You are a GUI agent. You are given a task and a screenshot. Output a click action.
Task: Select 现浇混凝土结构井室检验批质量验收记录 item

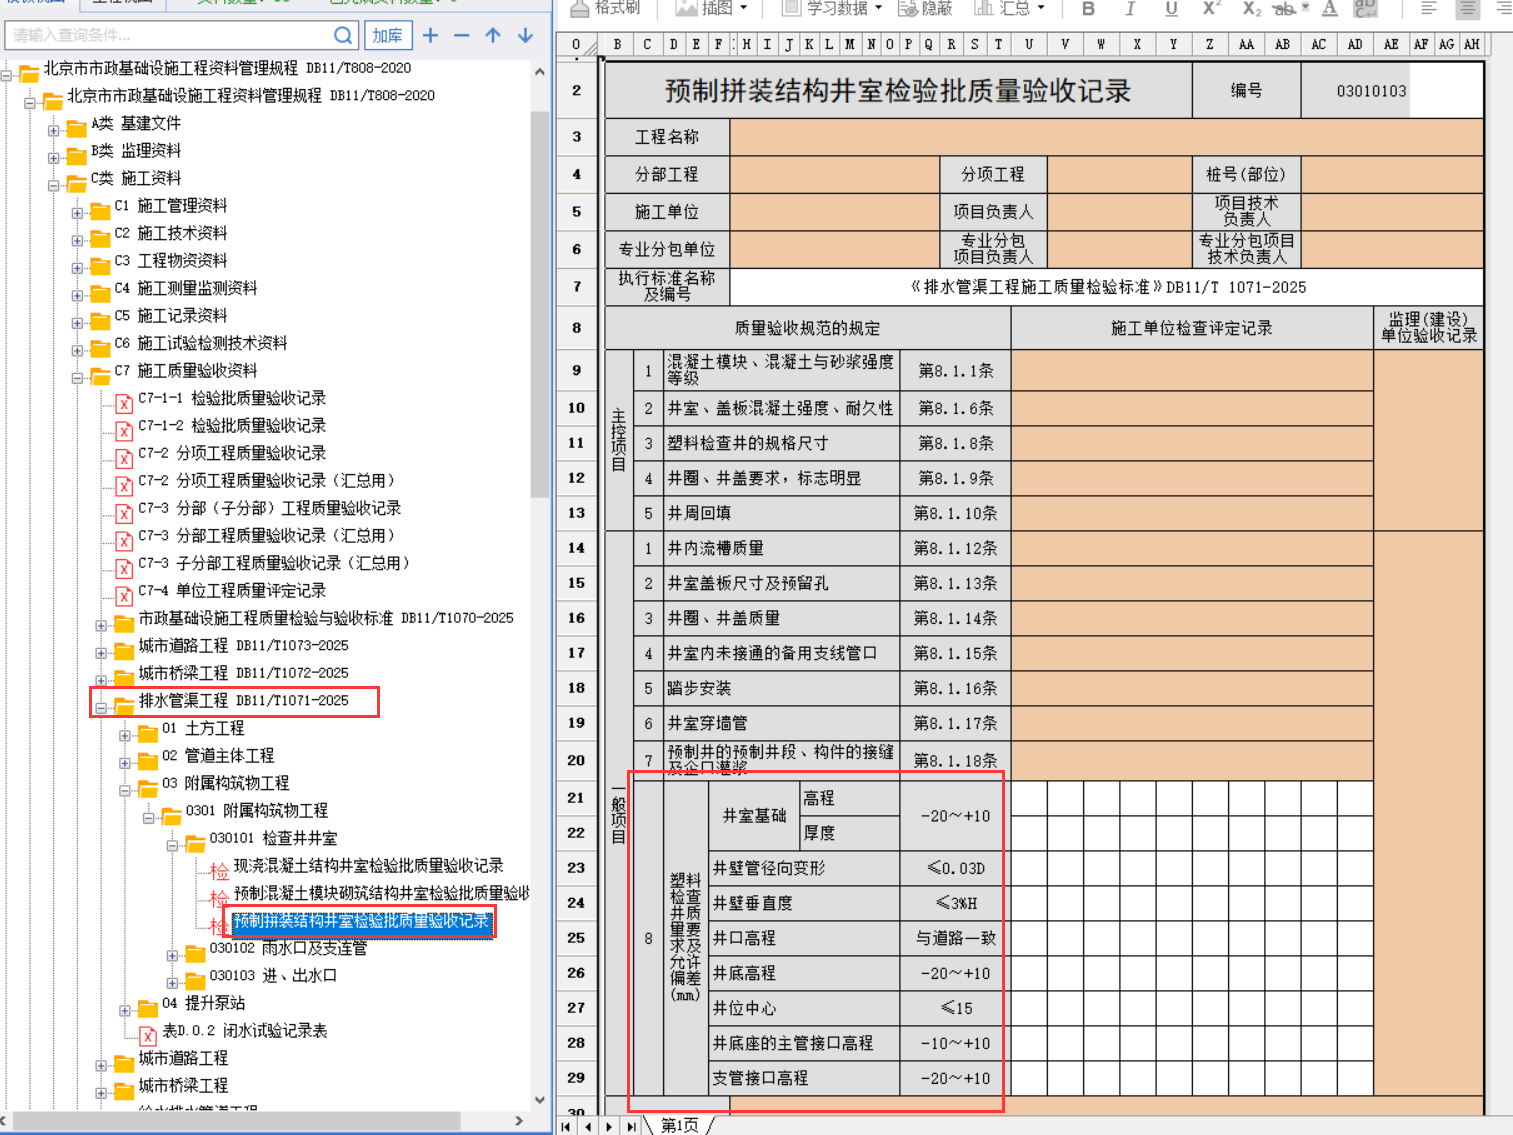pos(368,866)
